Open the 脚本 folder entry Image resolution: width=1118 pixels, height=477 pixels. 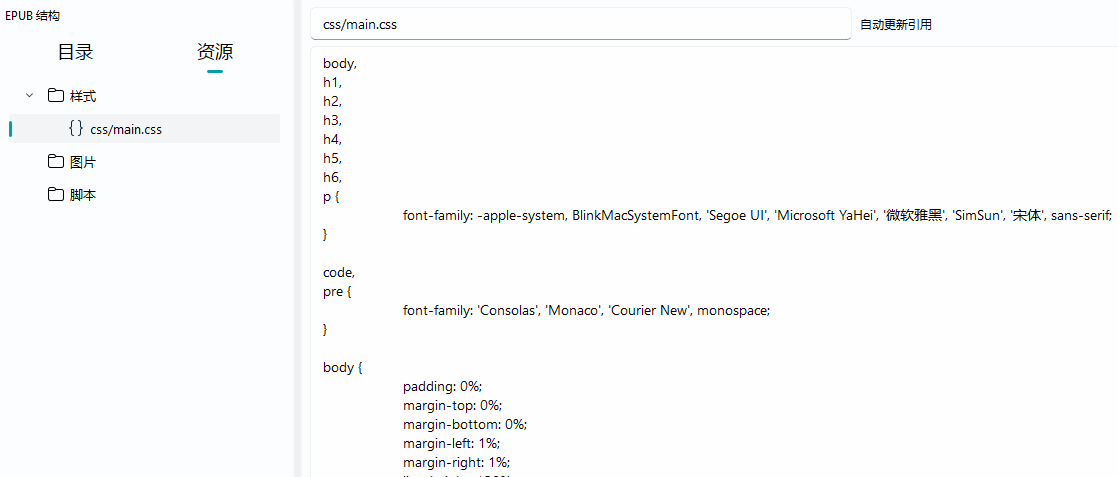tap(83, 195)
